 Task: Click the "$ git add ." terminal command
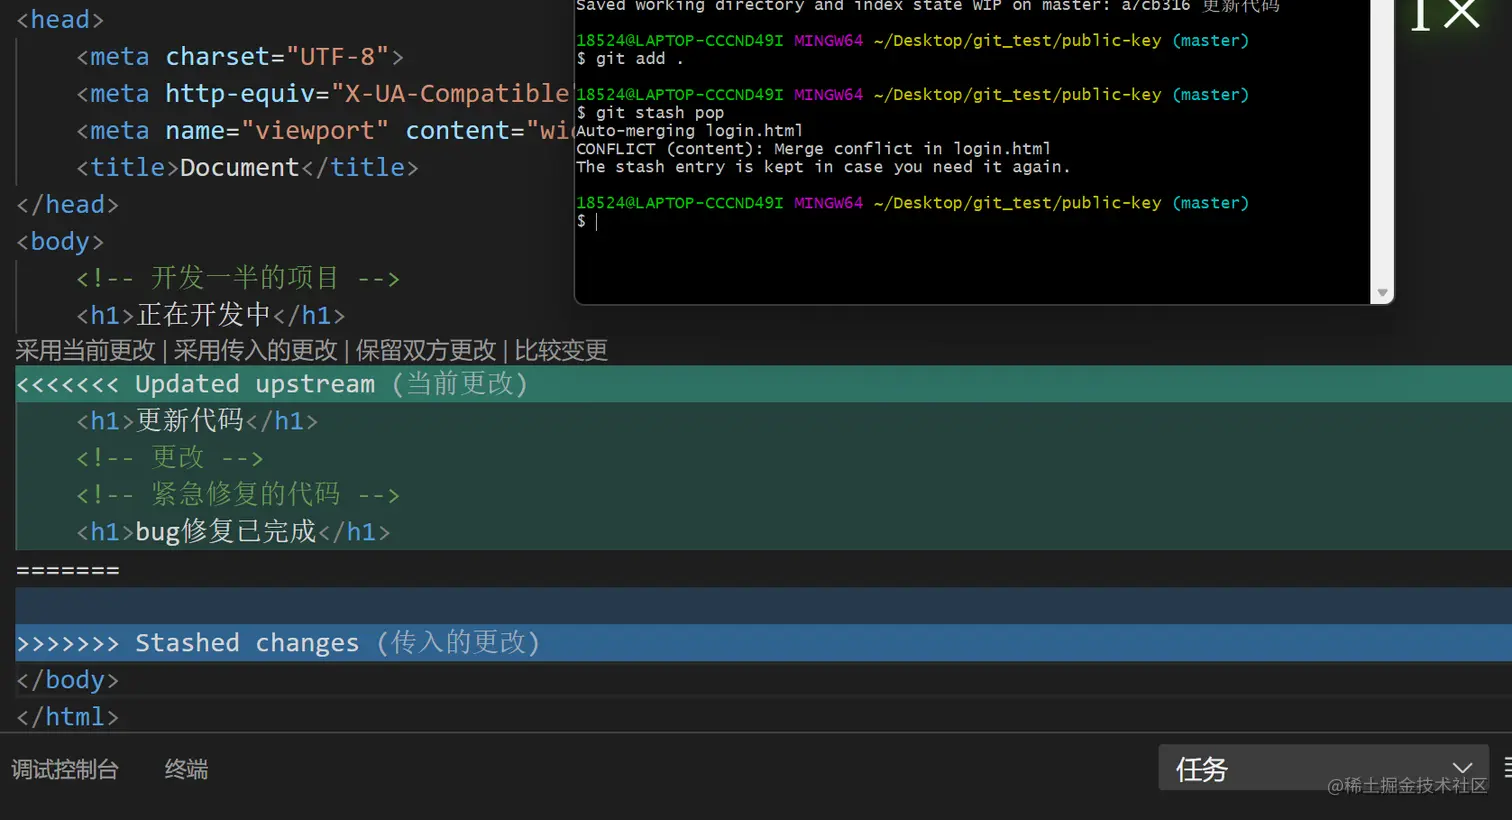pyautogui.click(x=630, y=59)
